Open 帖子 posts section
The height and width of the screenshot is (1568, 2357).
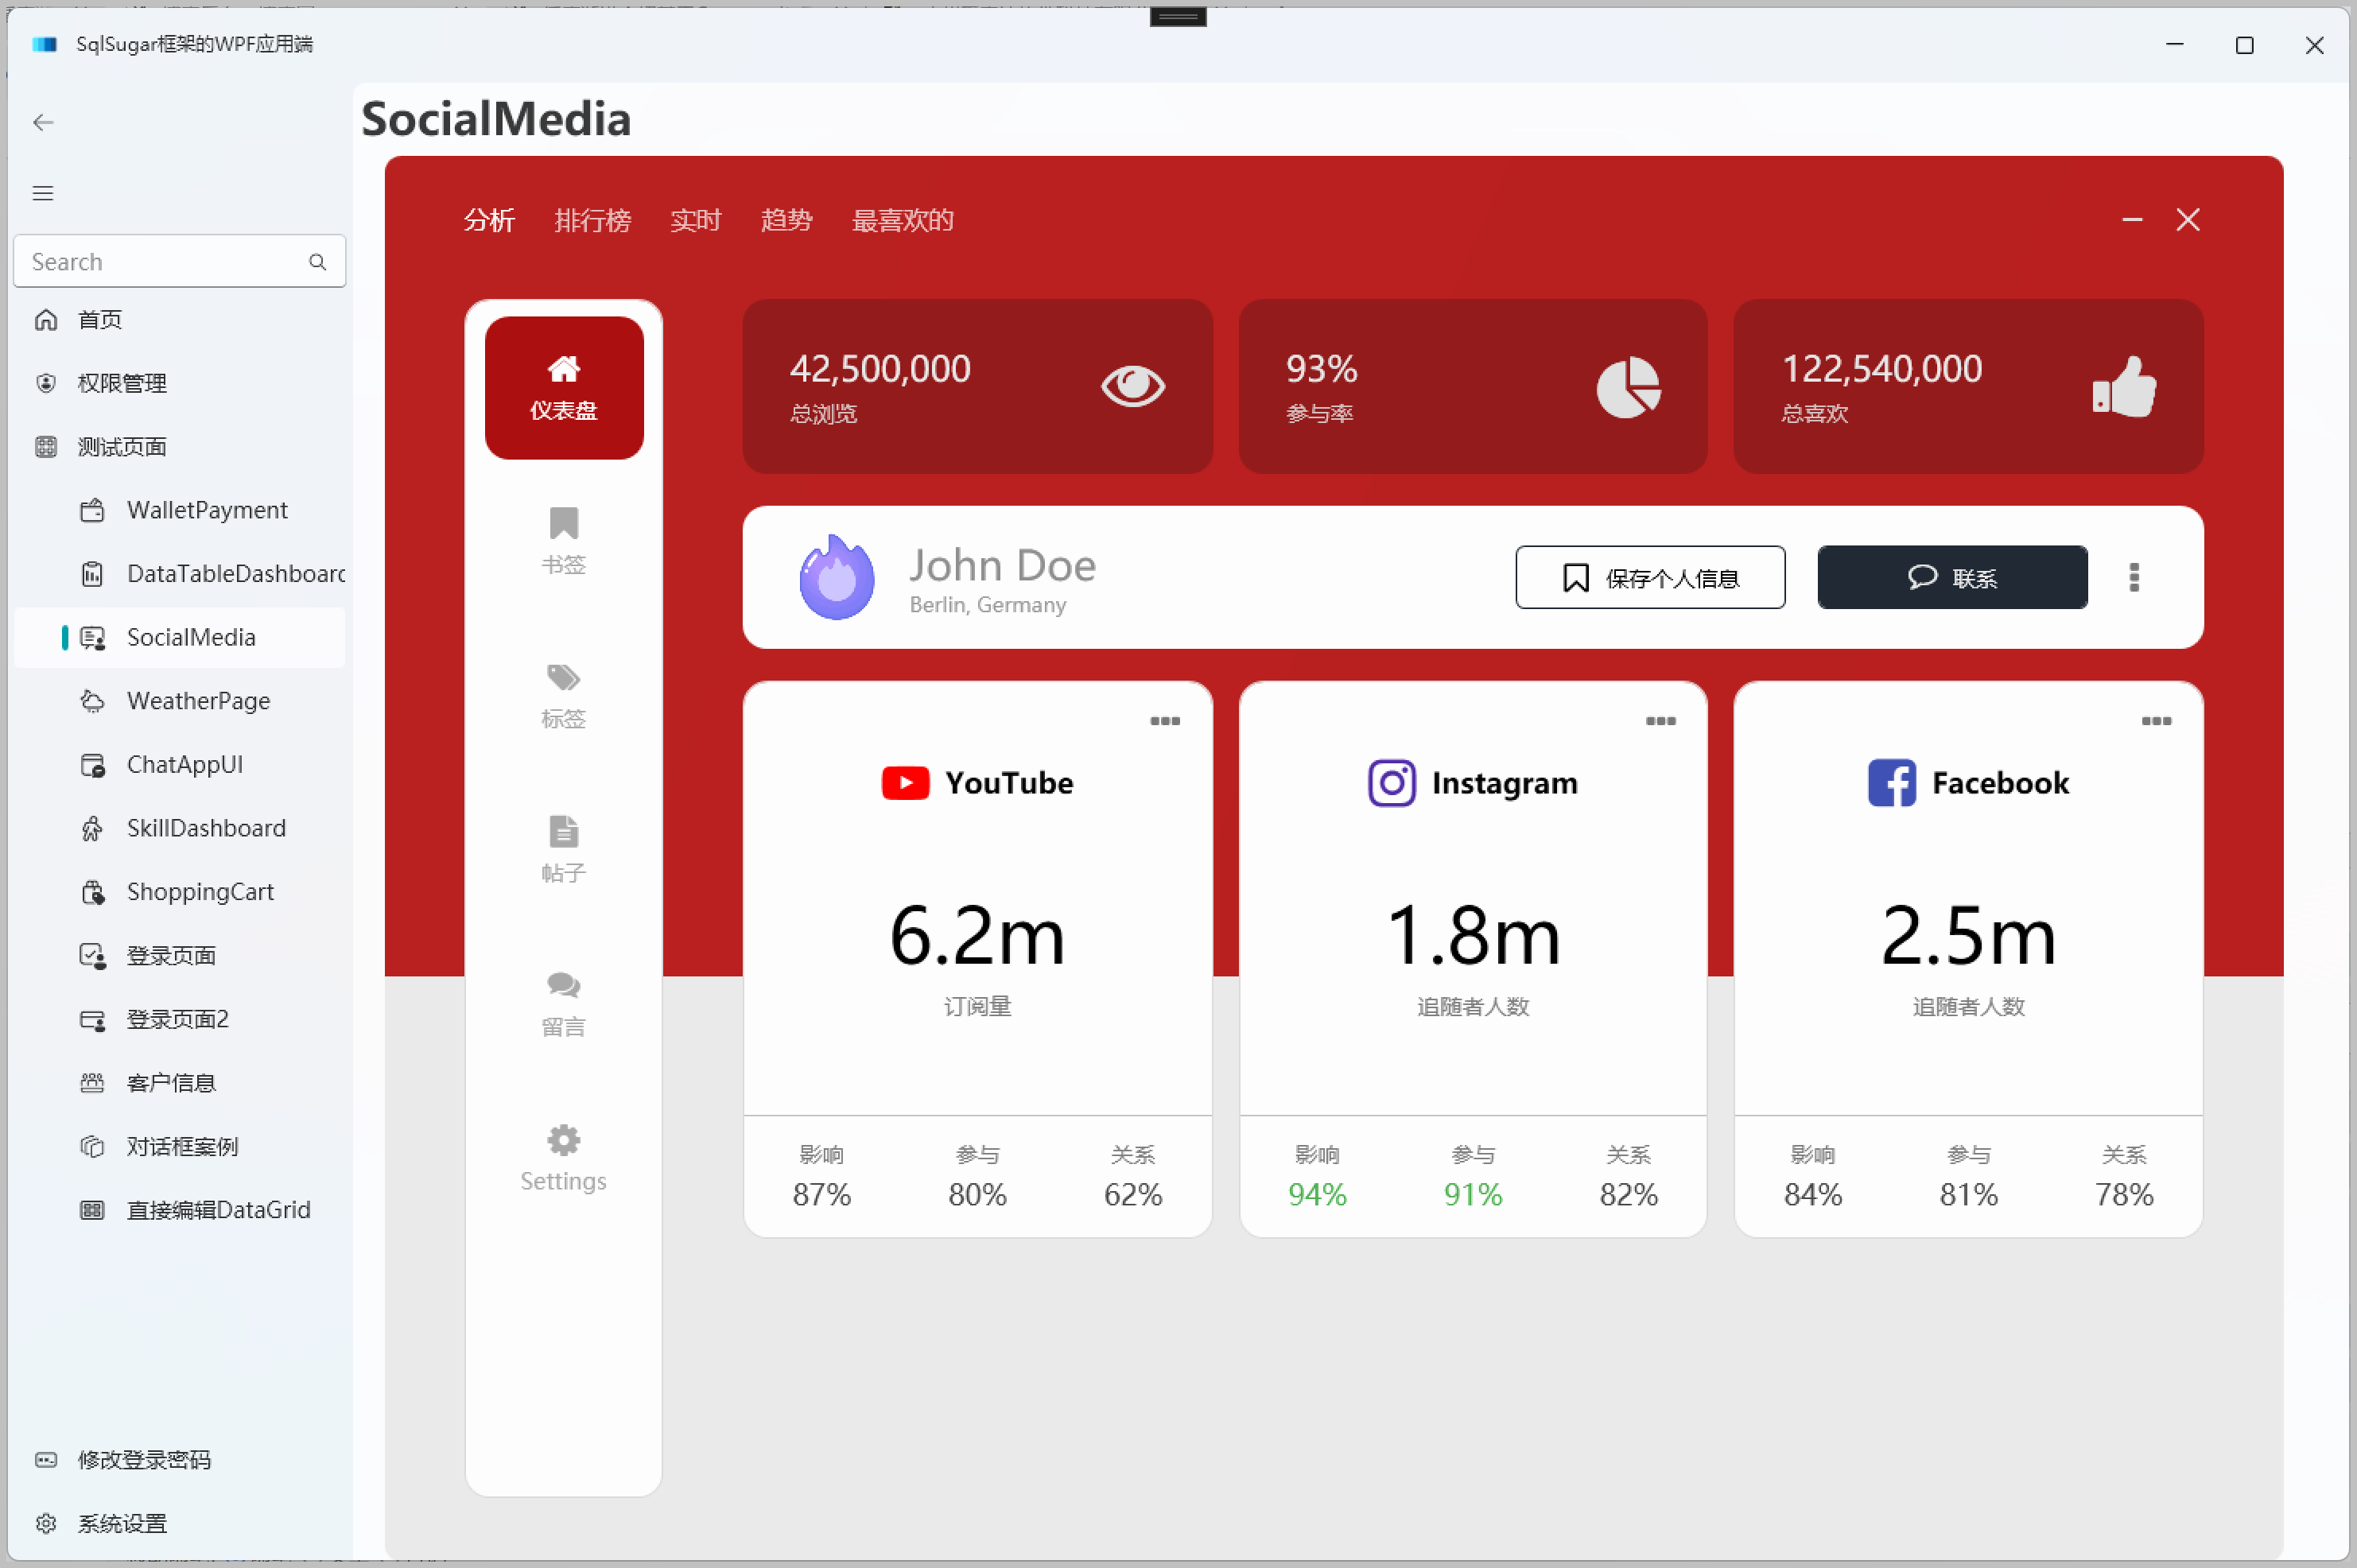[564, 850]
